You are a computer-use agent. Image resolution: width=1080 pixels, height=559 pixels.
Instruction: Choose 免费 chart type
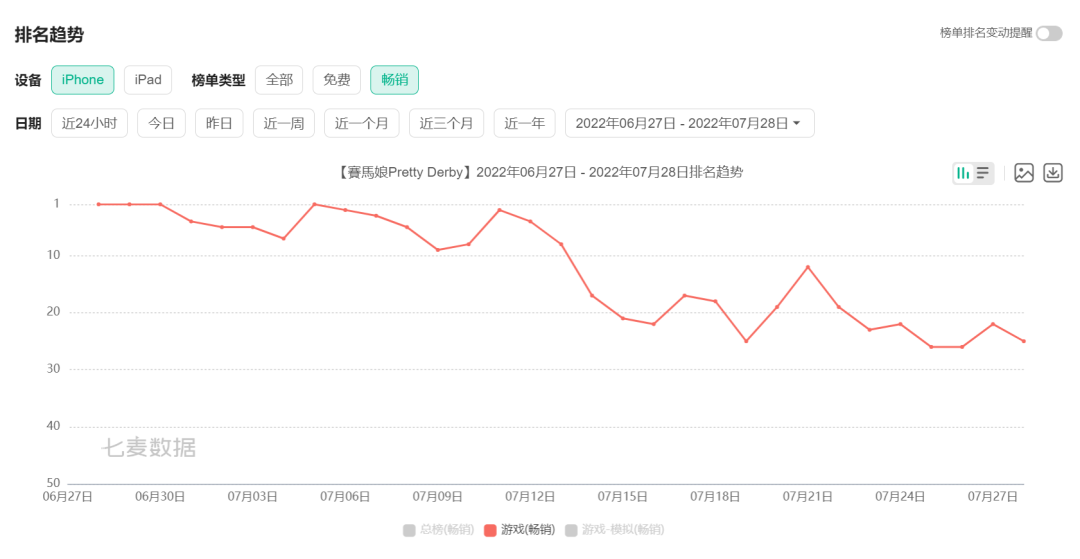[x=337, y=80]
